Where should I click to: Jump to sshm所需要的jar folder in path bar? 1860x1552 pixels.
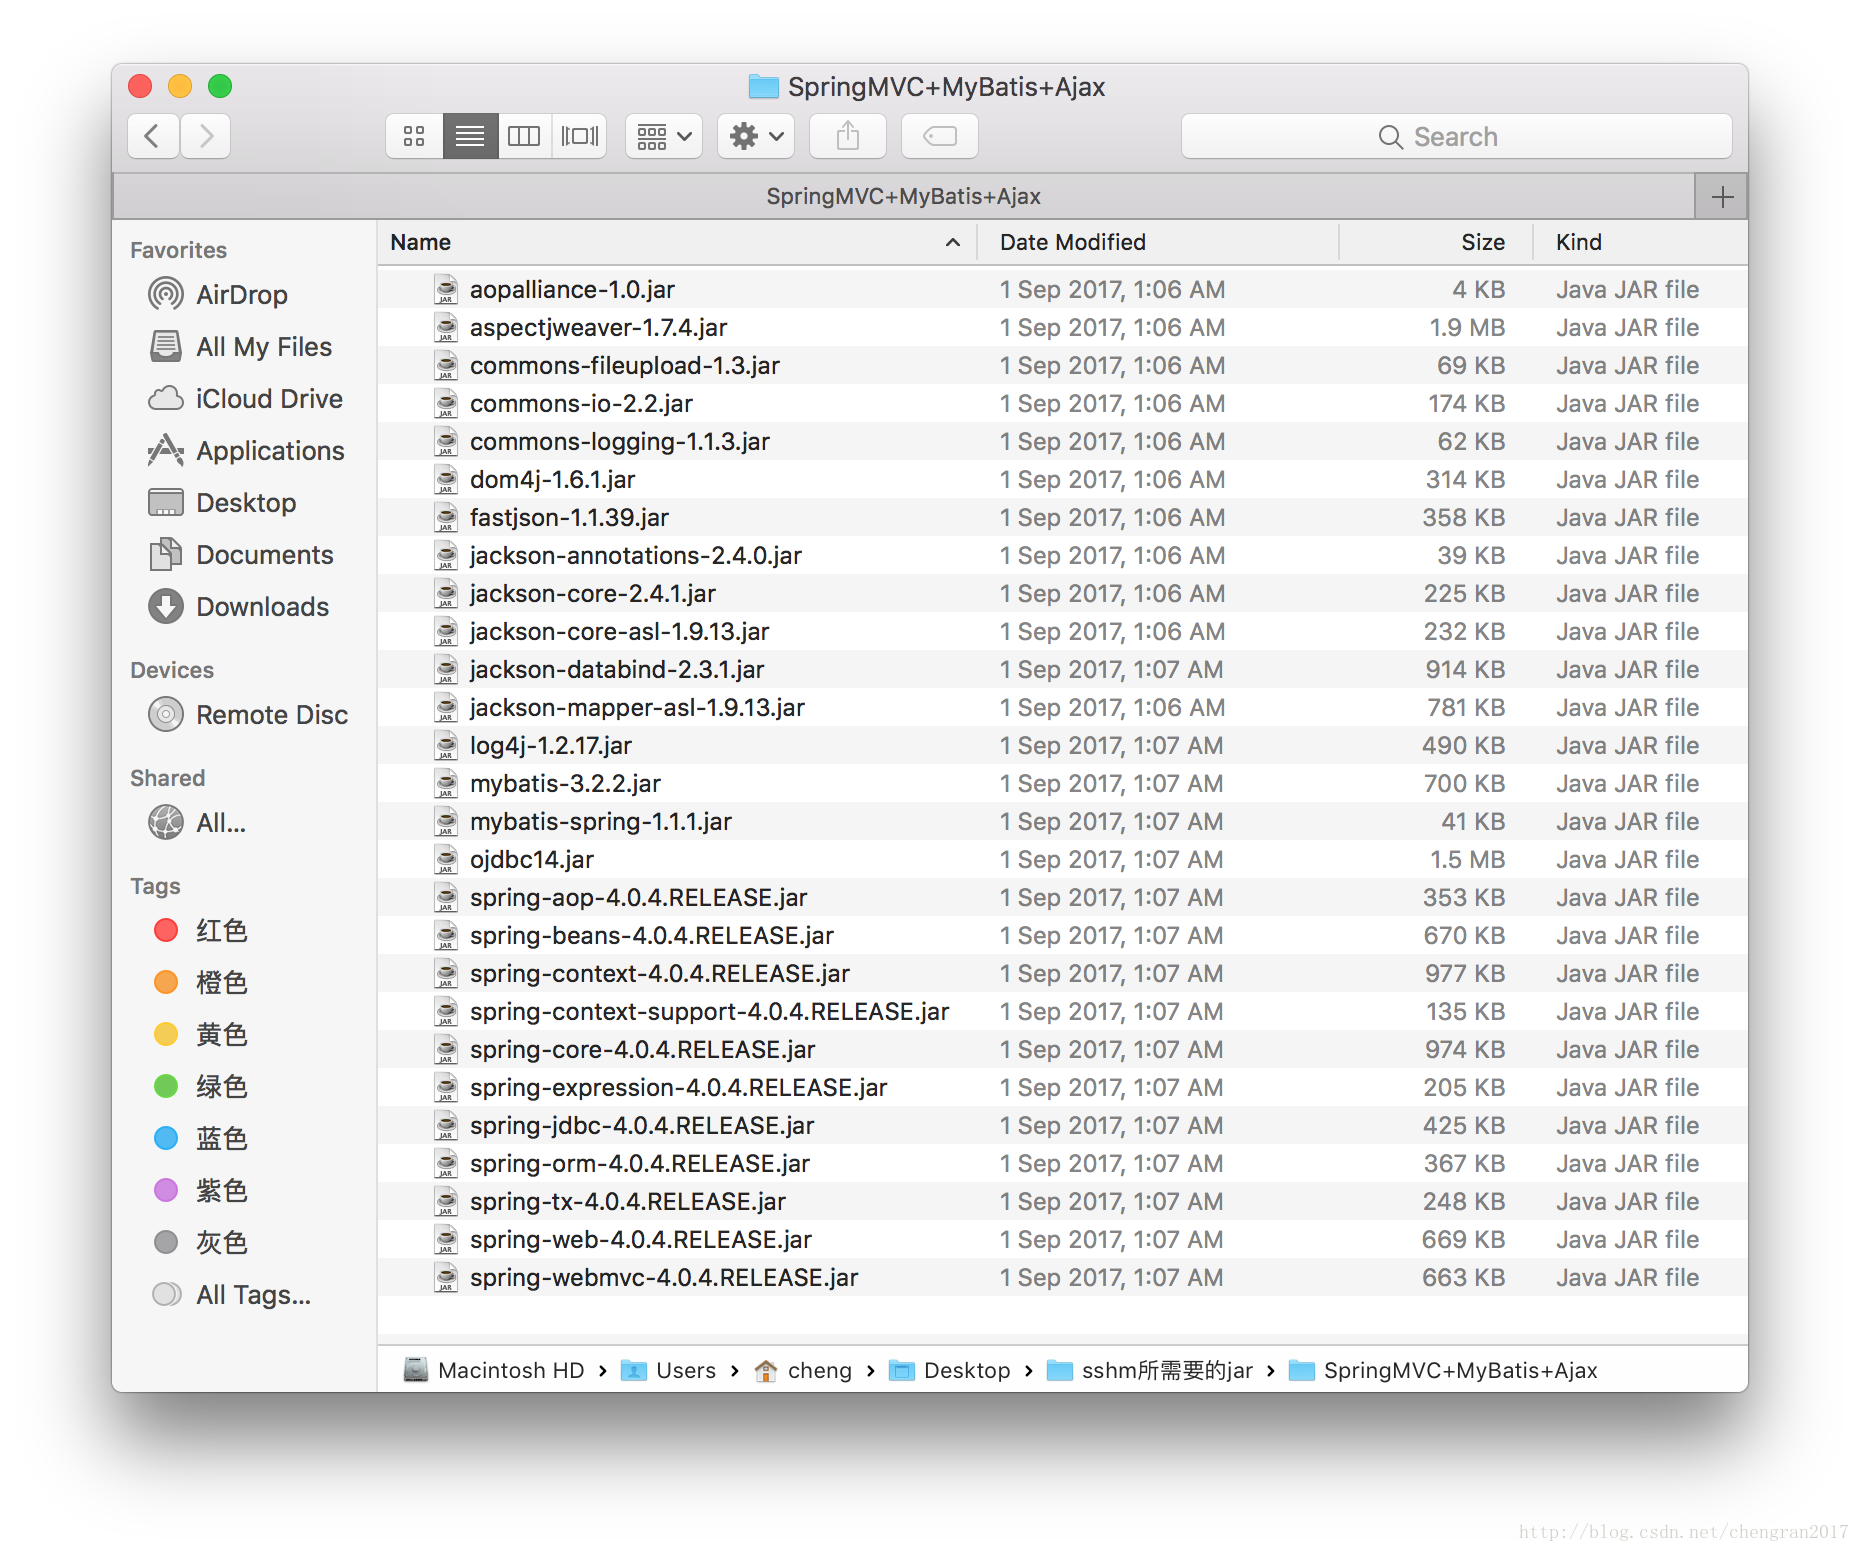[x=1150, y=1370]
